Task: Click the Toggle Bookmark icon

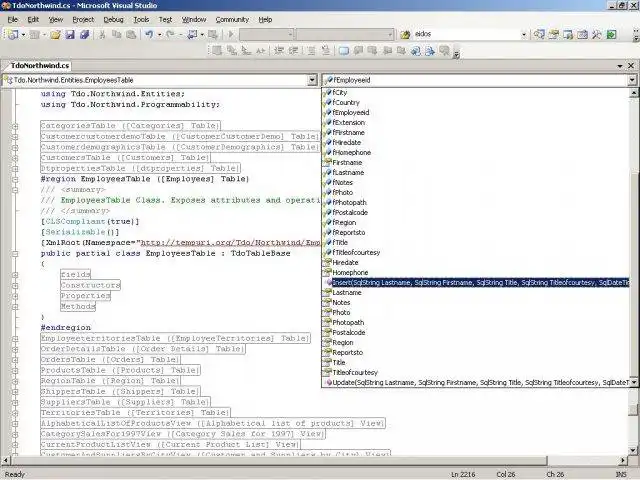Action: (x=344, y=51)
